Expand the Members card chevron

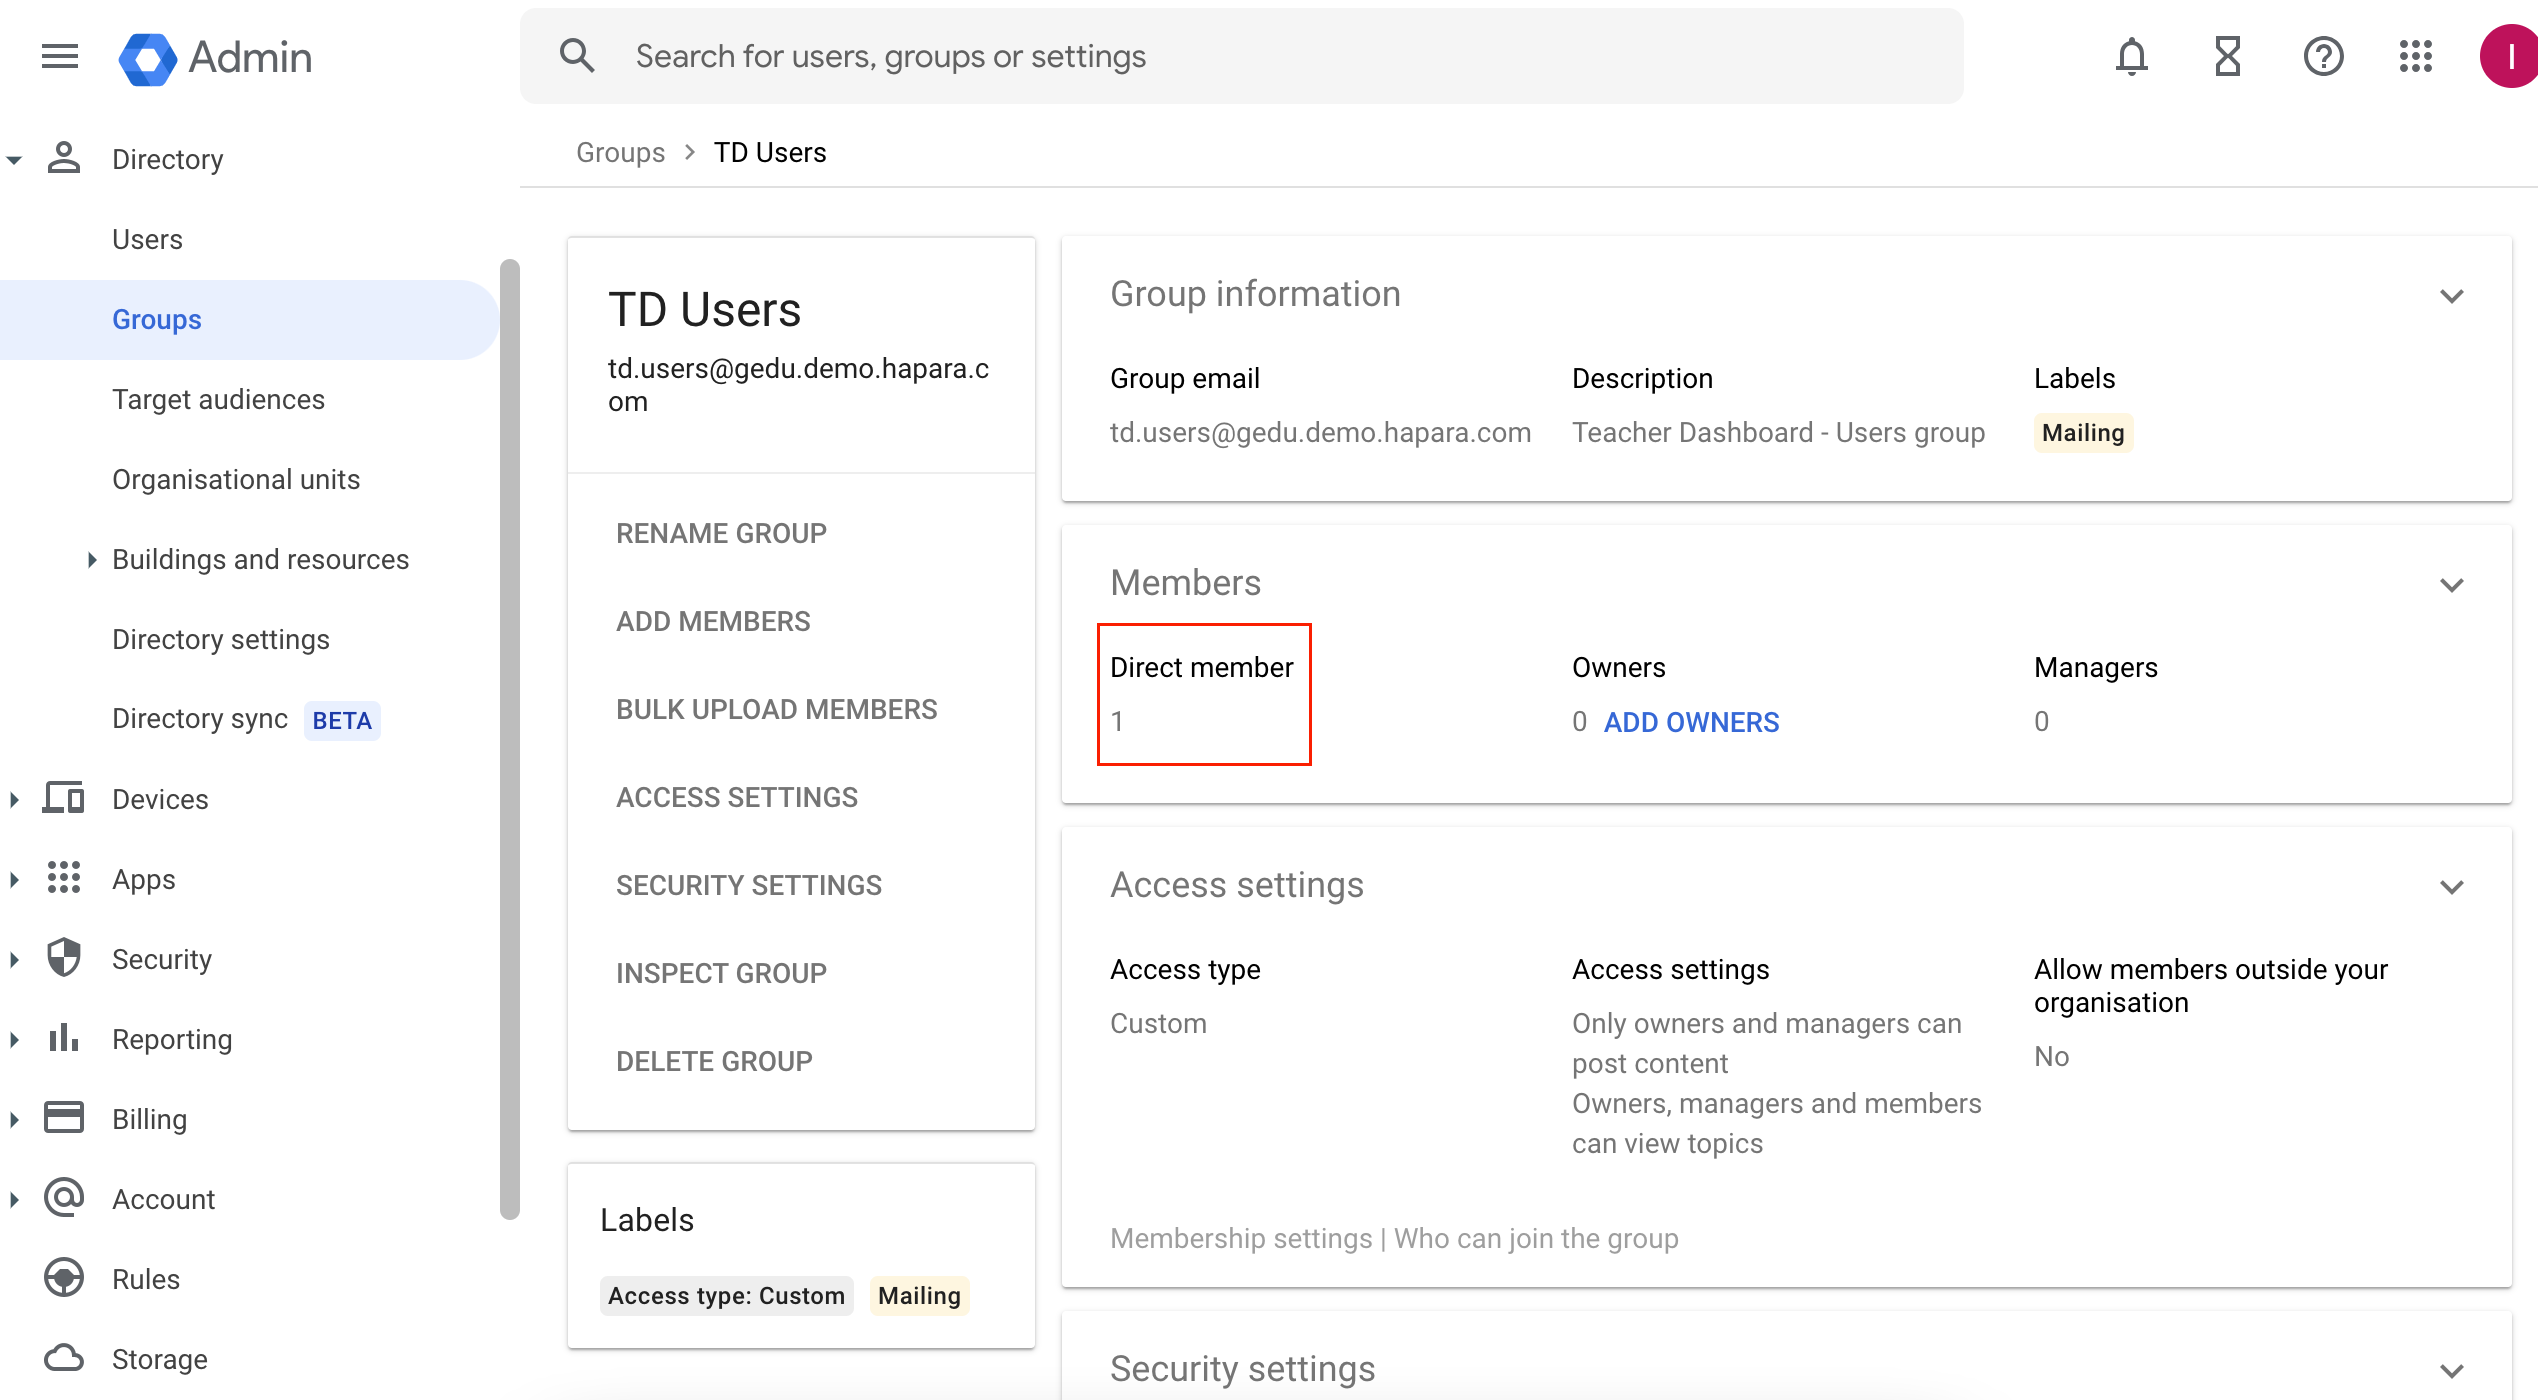(2451, 585)
